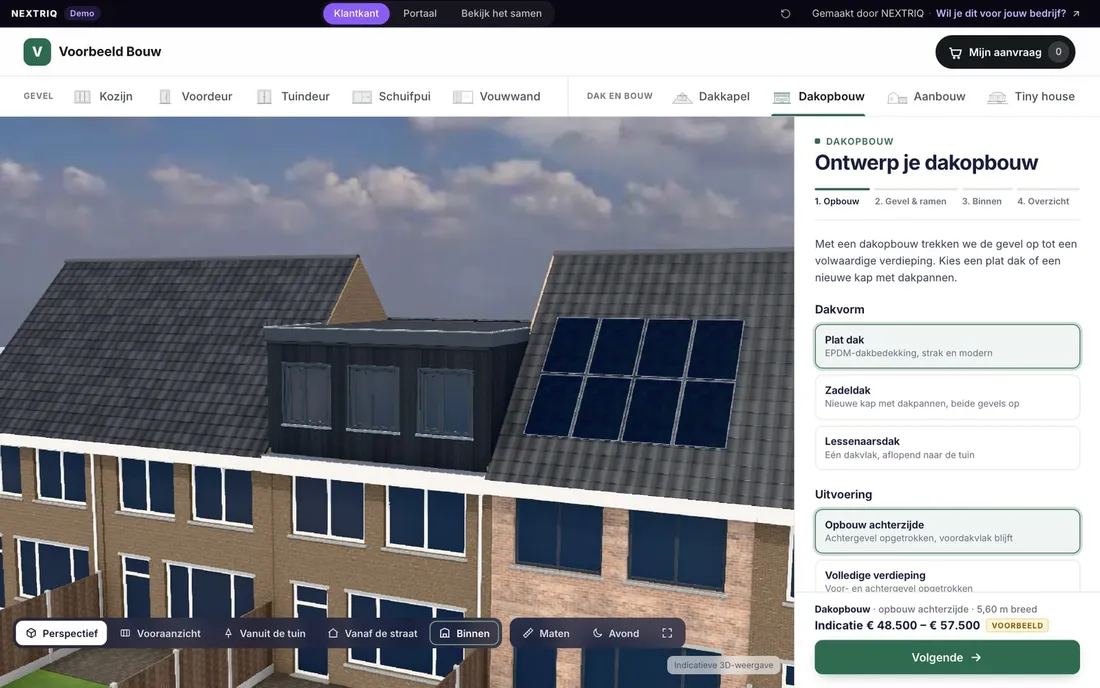Click the Kozijn window frame icon

coord(82,97)
